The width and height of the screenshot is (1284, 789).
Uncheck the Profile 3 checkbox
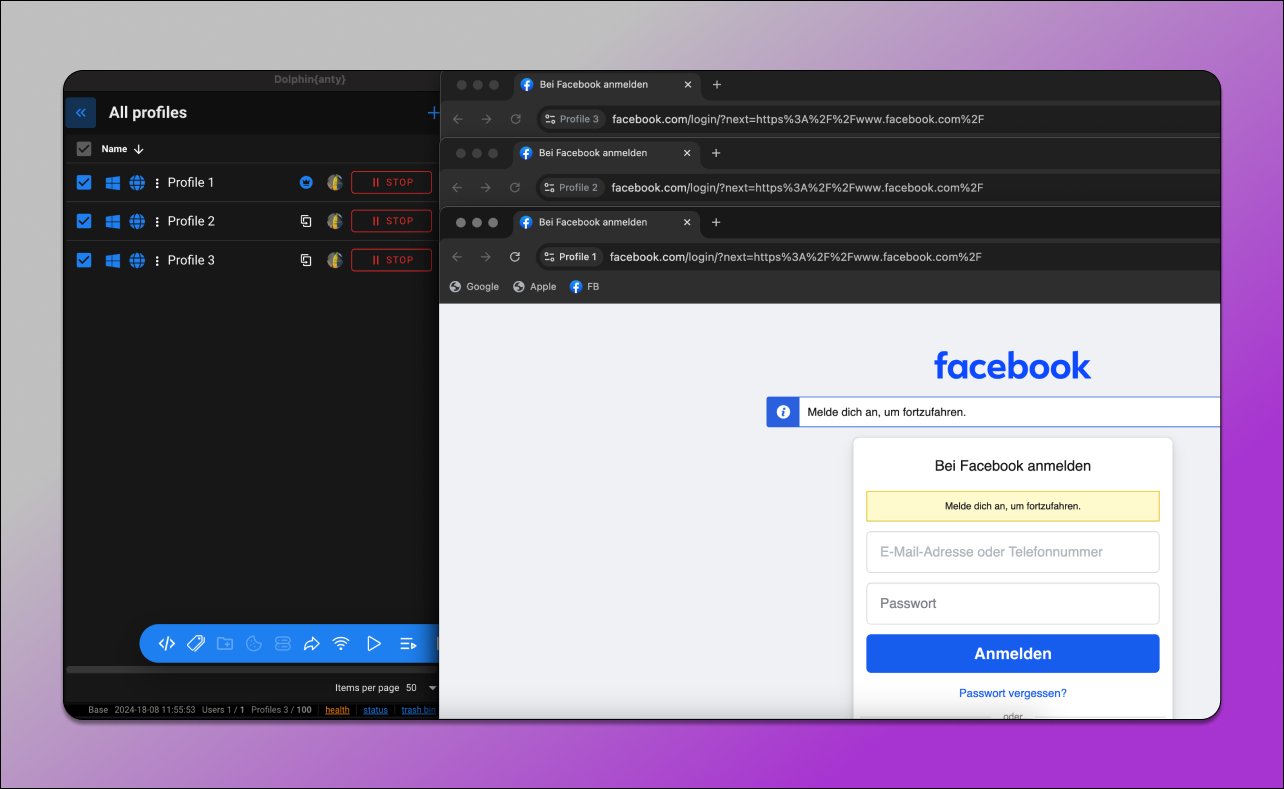pos(84,260)
